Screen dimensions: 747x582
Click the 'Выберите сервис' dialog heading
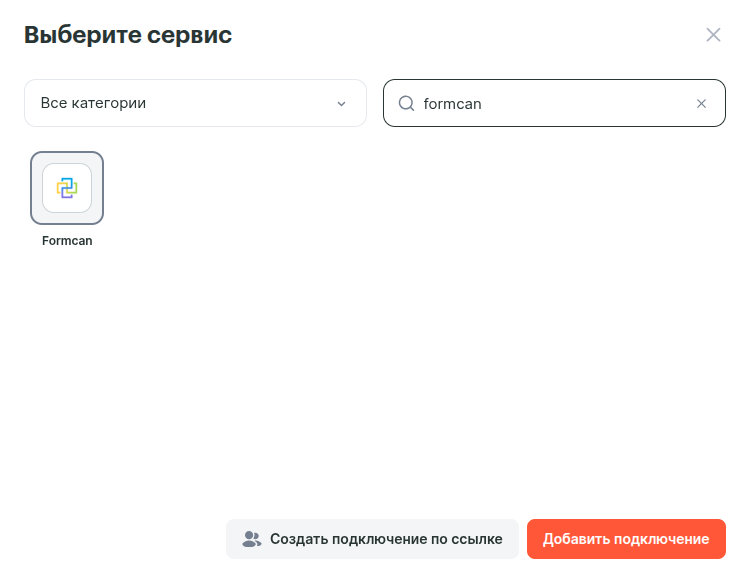pos(128,35)
